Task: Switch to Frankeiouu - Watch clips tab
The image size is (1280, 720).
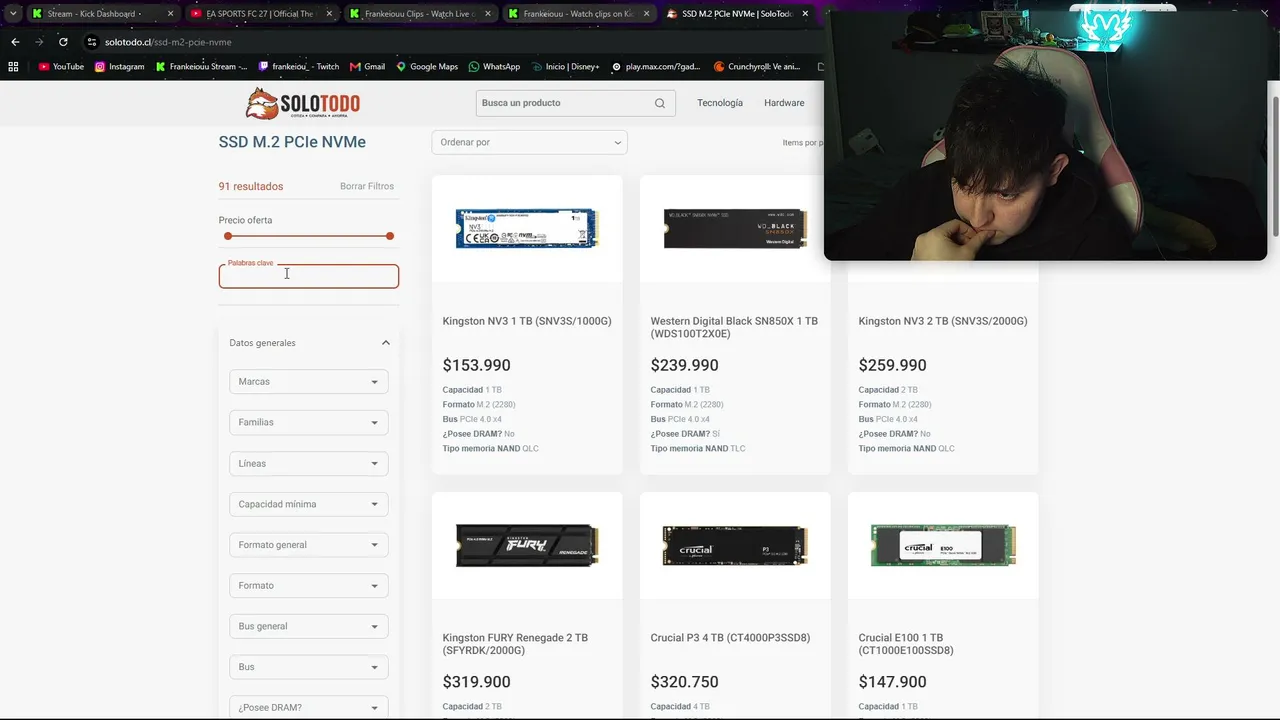Action: [578, 14]
